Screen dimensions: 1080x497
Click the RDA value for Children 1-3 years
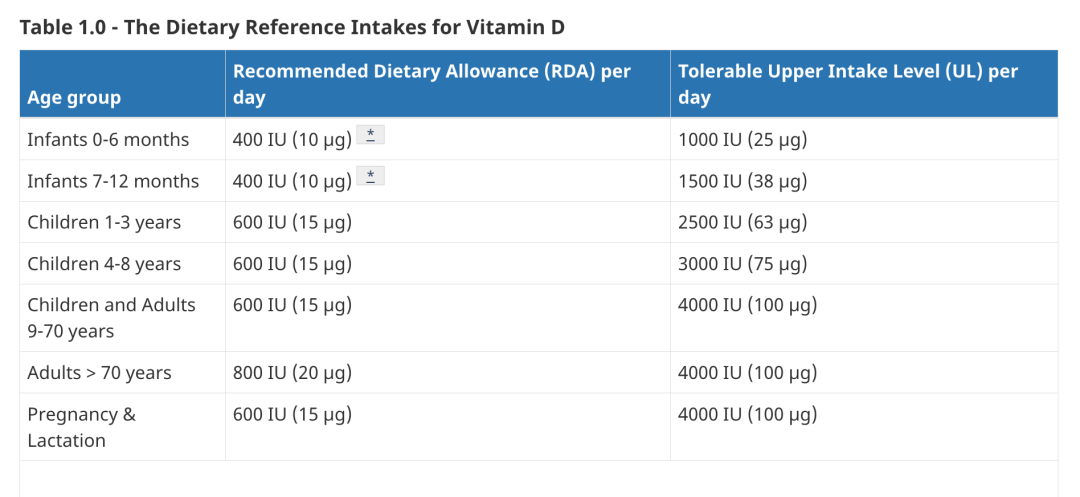(292, 222)
